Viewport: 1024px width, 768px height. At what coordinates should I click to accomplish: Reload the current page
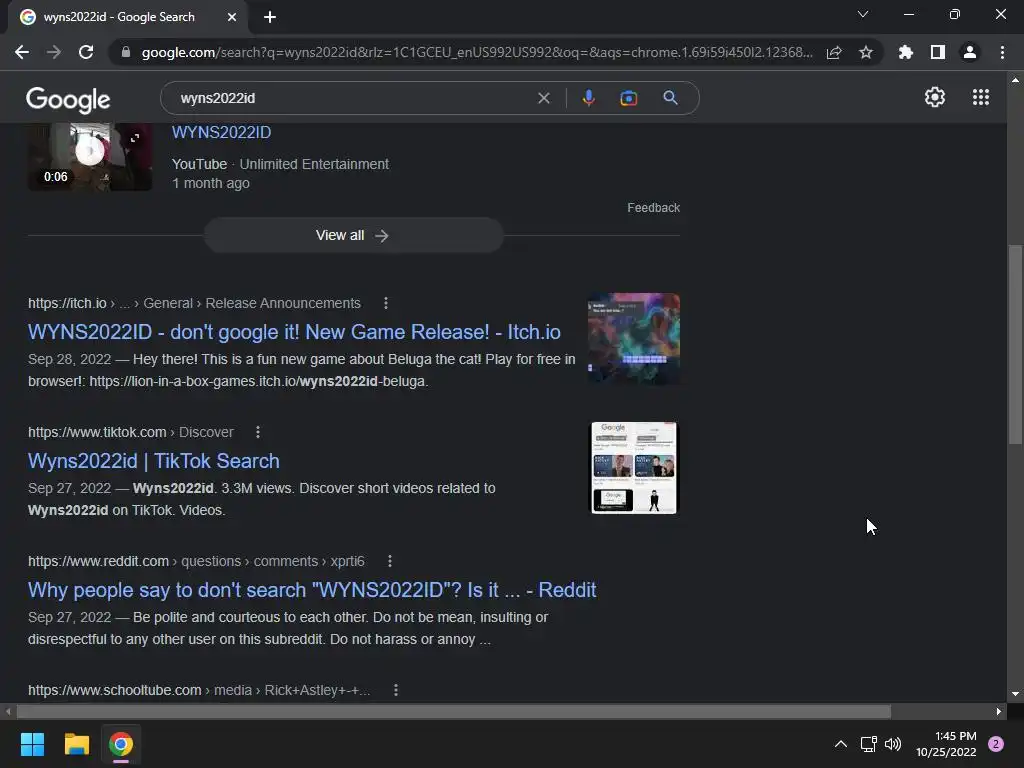tap(86, 52)
